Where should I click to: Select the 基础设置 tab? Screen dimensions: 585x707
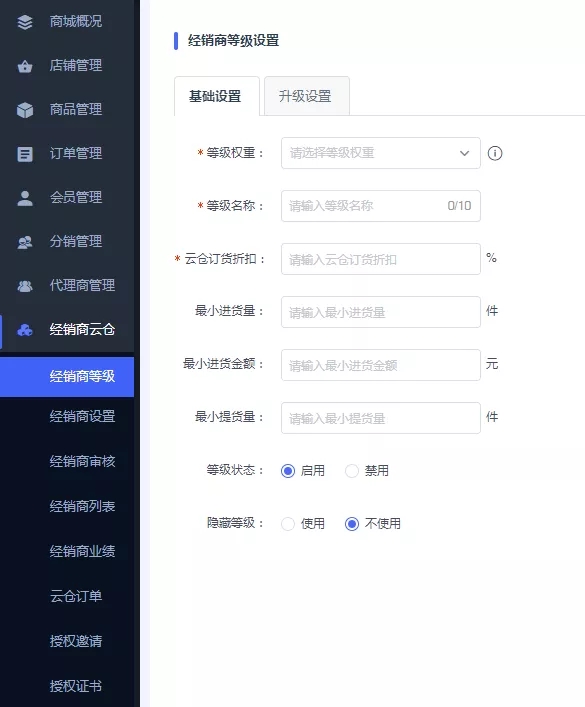(x=216, y=96)
